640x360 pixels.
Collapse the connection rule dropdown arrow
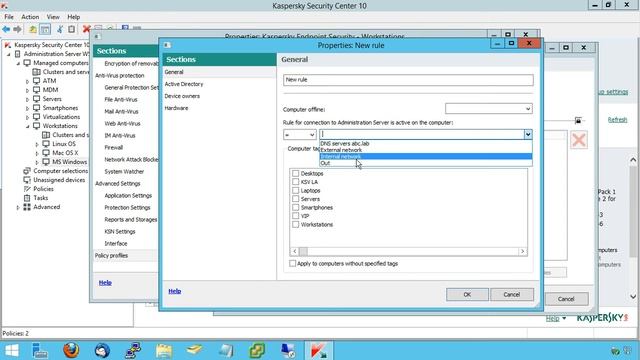[528, 134]
